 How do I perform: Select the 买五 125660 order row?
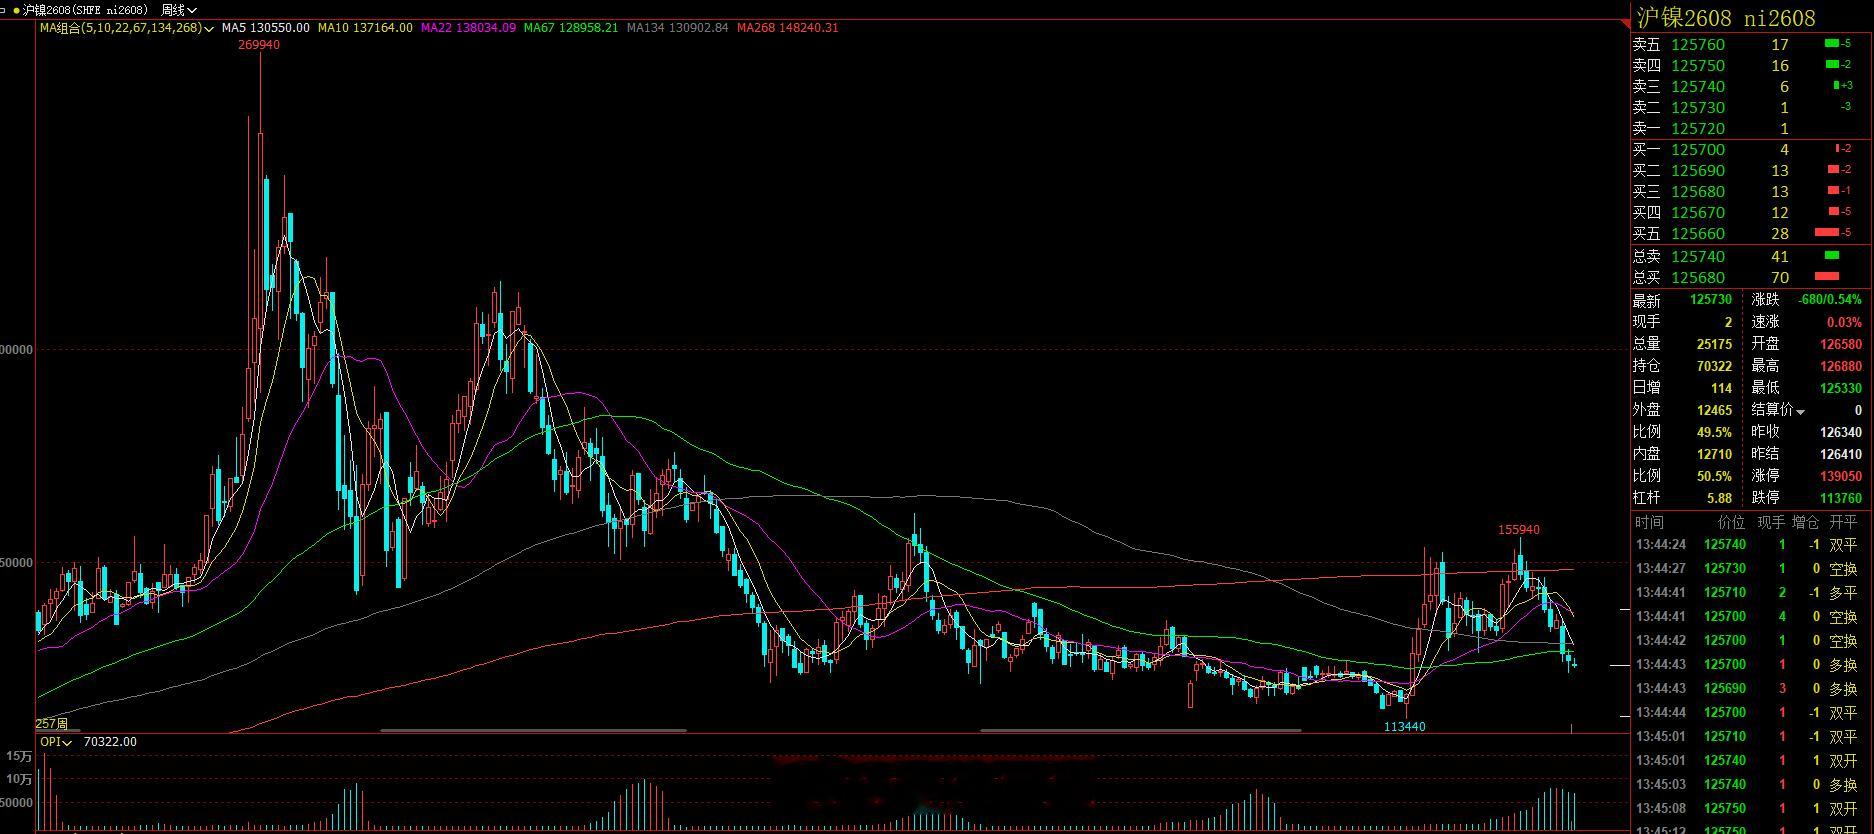click(x=1752, y=233)
